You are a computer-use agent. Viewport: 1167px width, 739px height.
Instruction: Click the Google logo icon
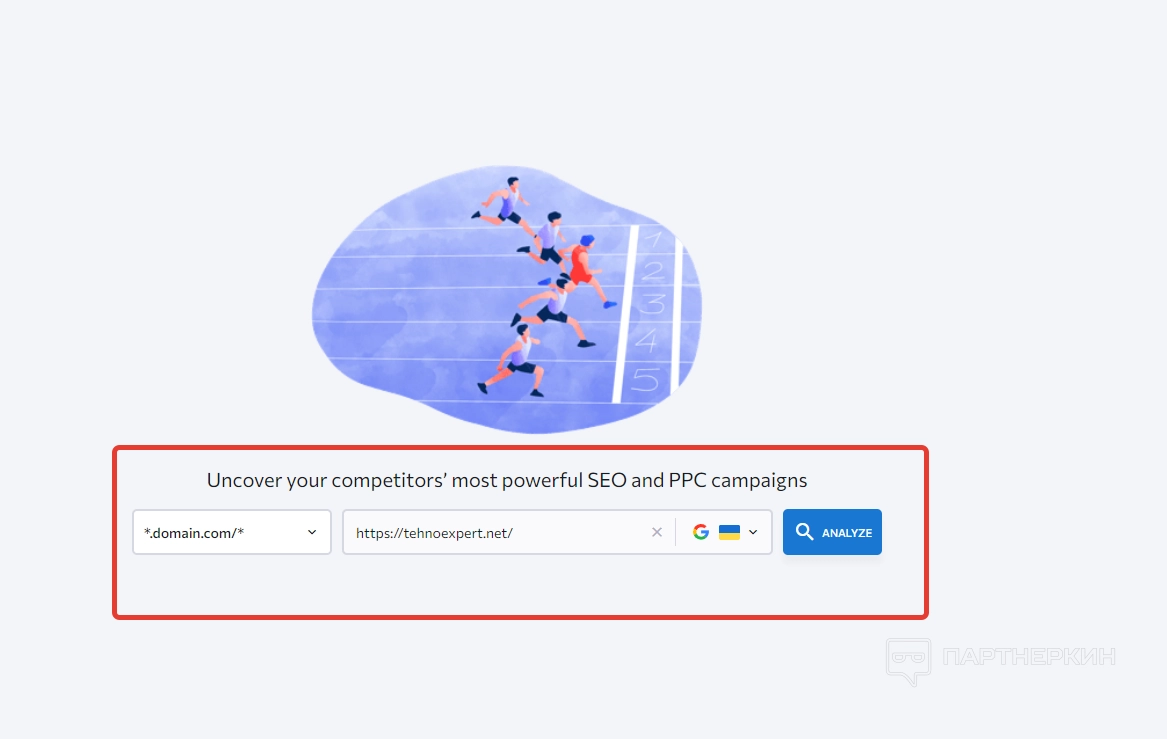point(701,532)
